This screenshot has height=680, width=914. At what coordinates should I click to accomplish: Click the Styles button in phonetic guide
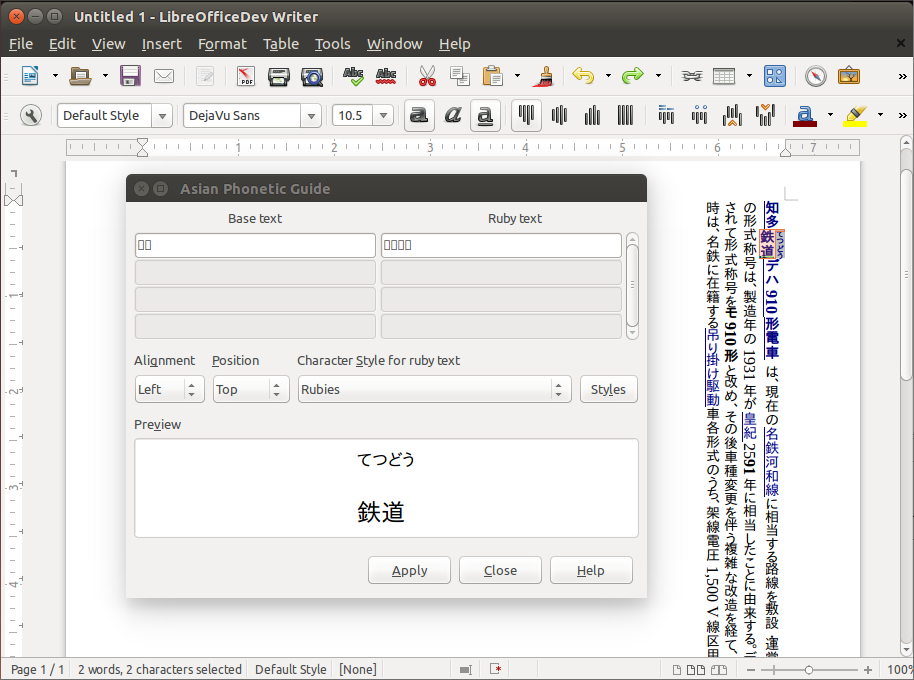tap(608, 390)
